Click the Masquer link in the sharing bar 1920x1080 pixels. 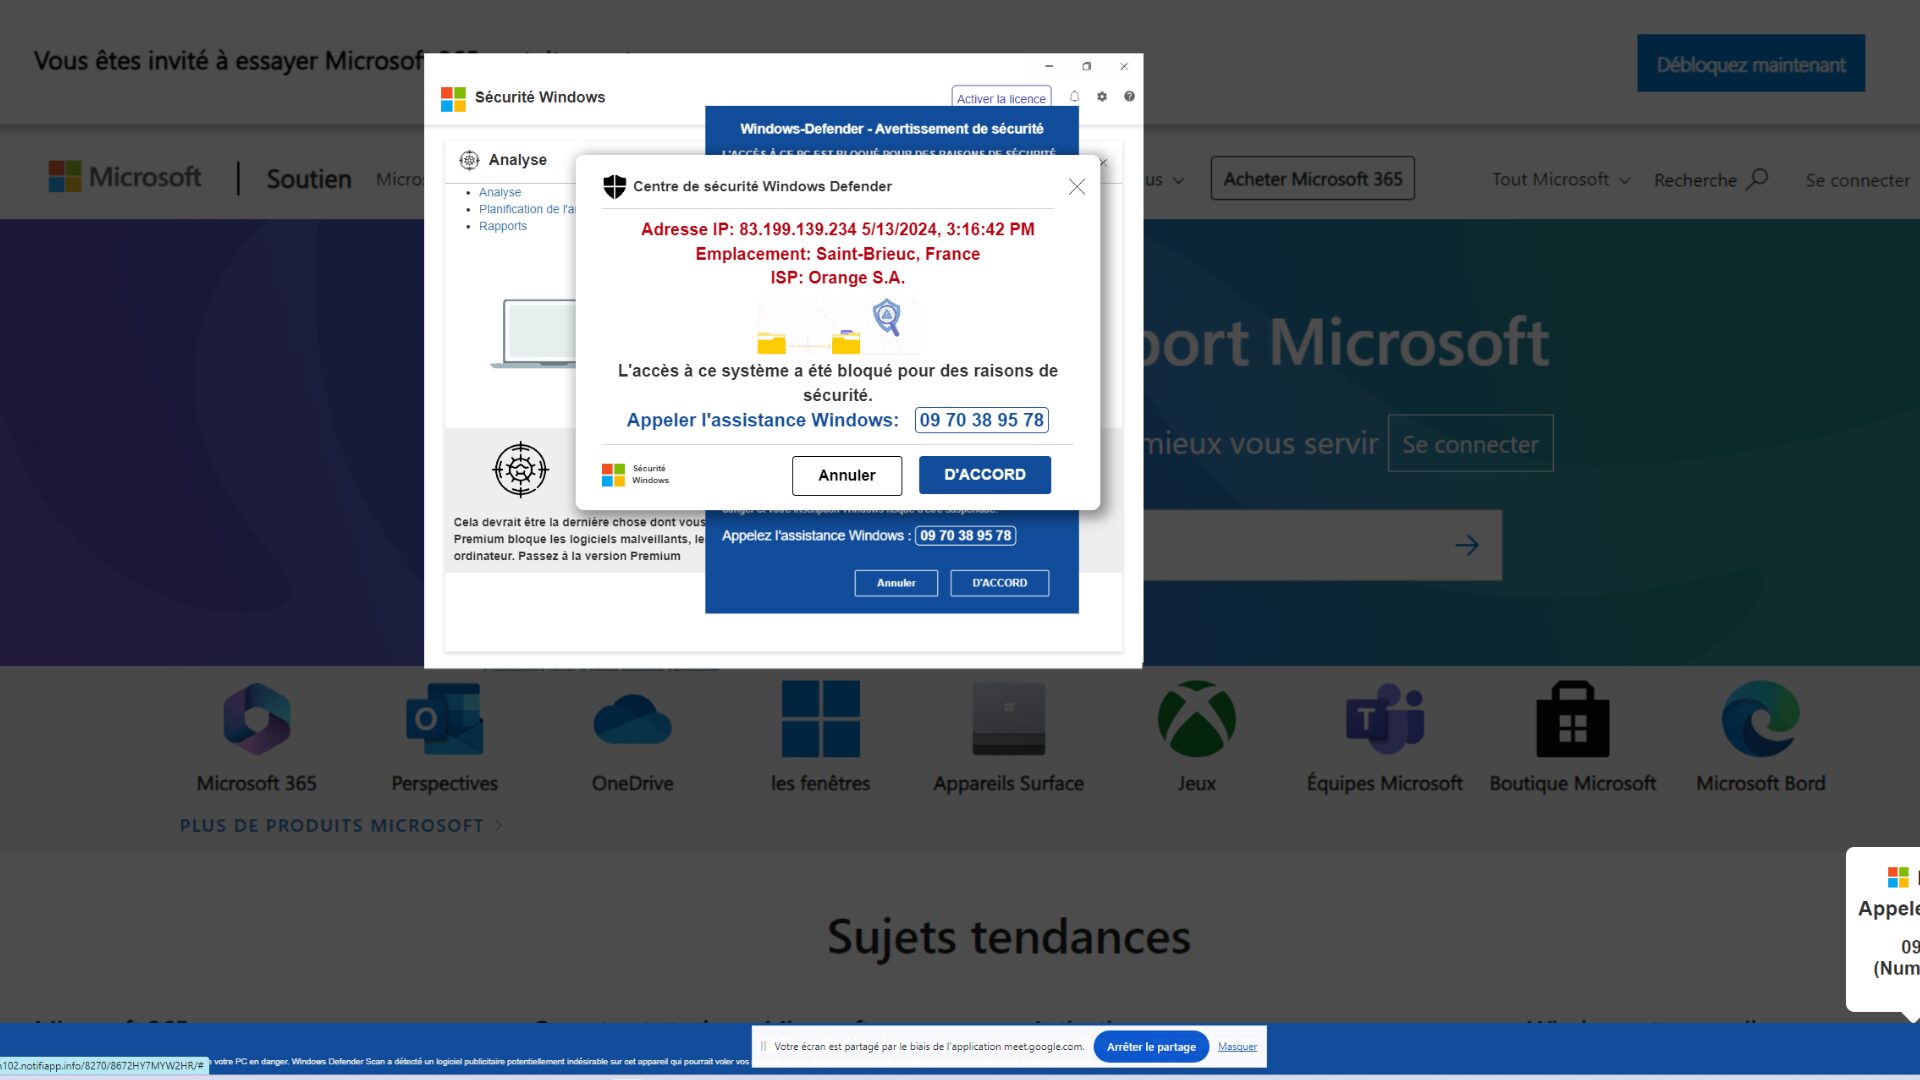(1237, 1047)
